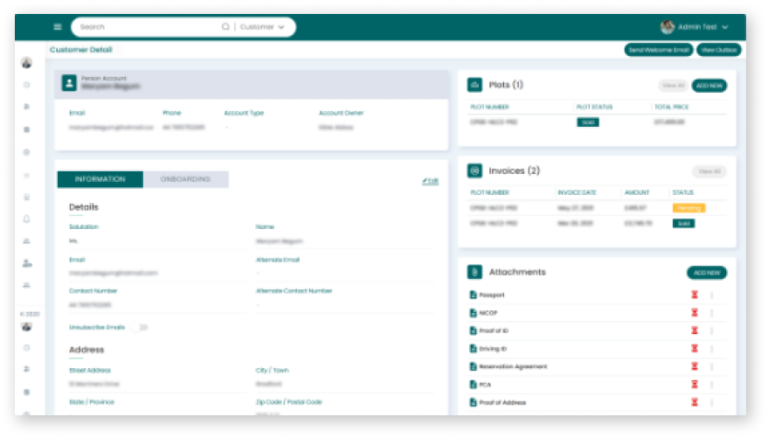This screenshot has width=768, height=438.
Task: Select the Information tab
Action: pos(100,179)
